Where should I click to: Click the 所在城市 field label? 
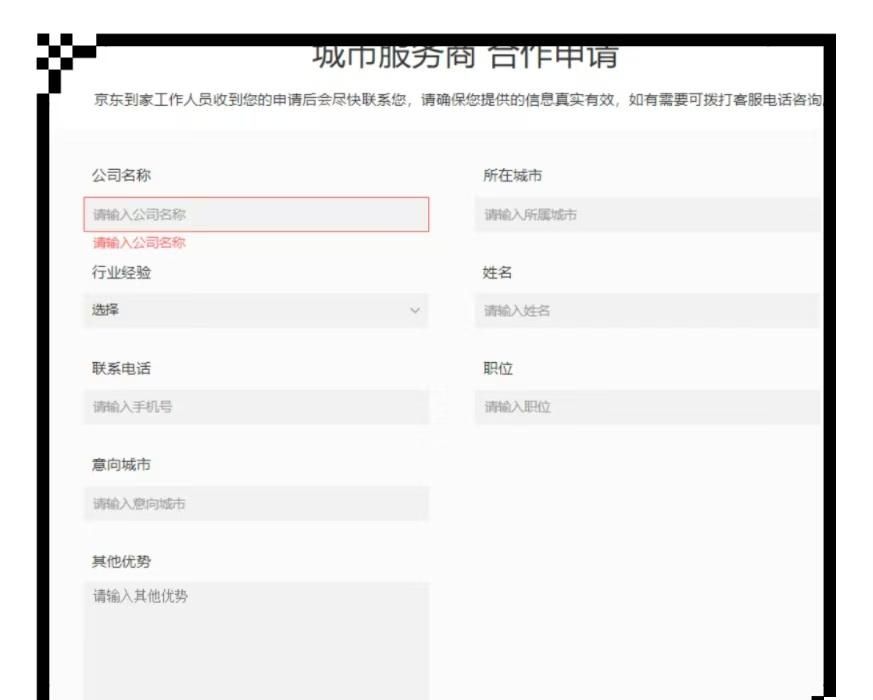click(512, 176)
